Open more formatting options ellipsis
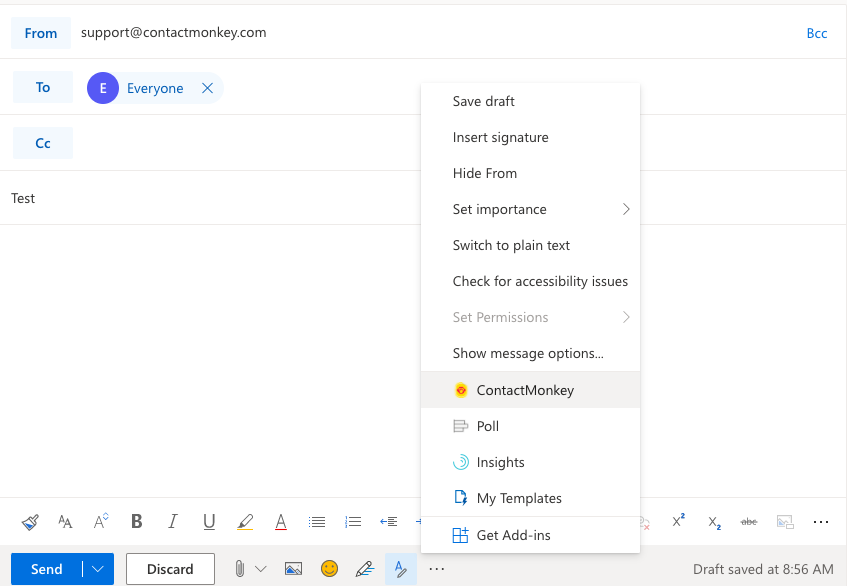Screen dimensions: 847x586 click(x=821, y=522)
